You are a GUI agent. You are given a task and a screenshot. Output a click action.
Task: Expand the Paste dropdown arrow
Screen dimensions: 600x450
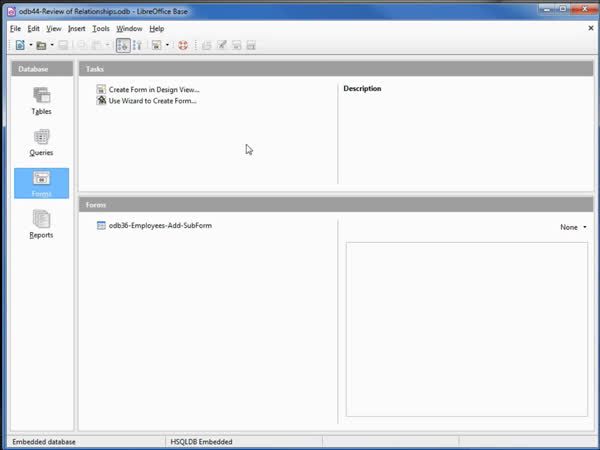(x=108, y=45)
